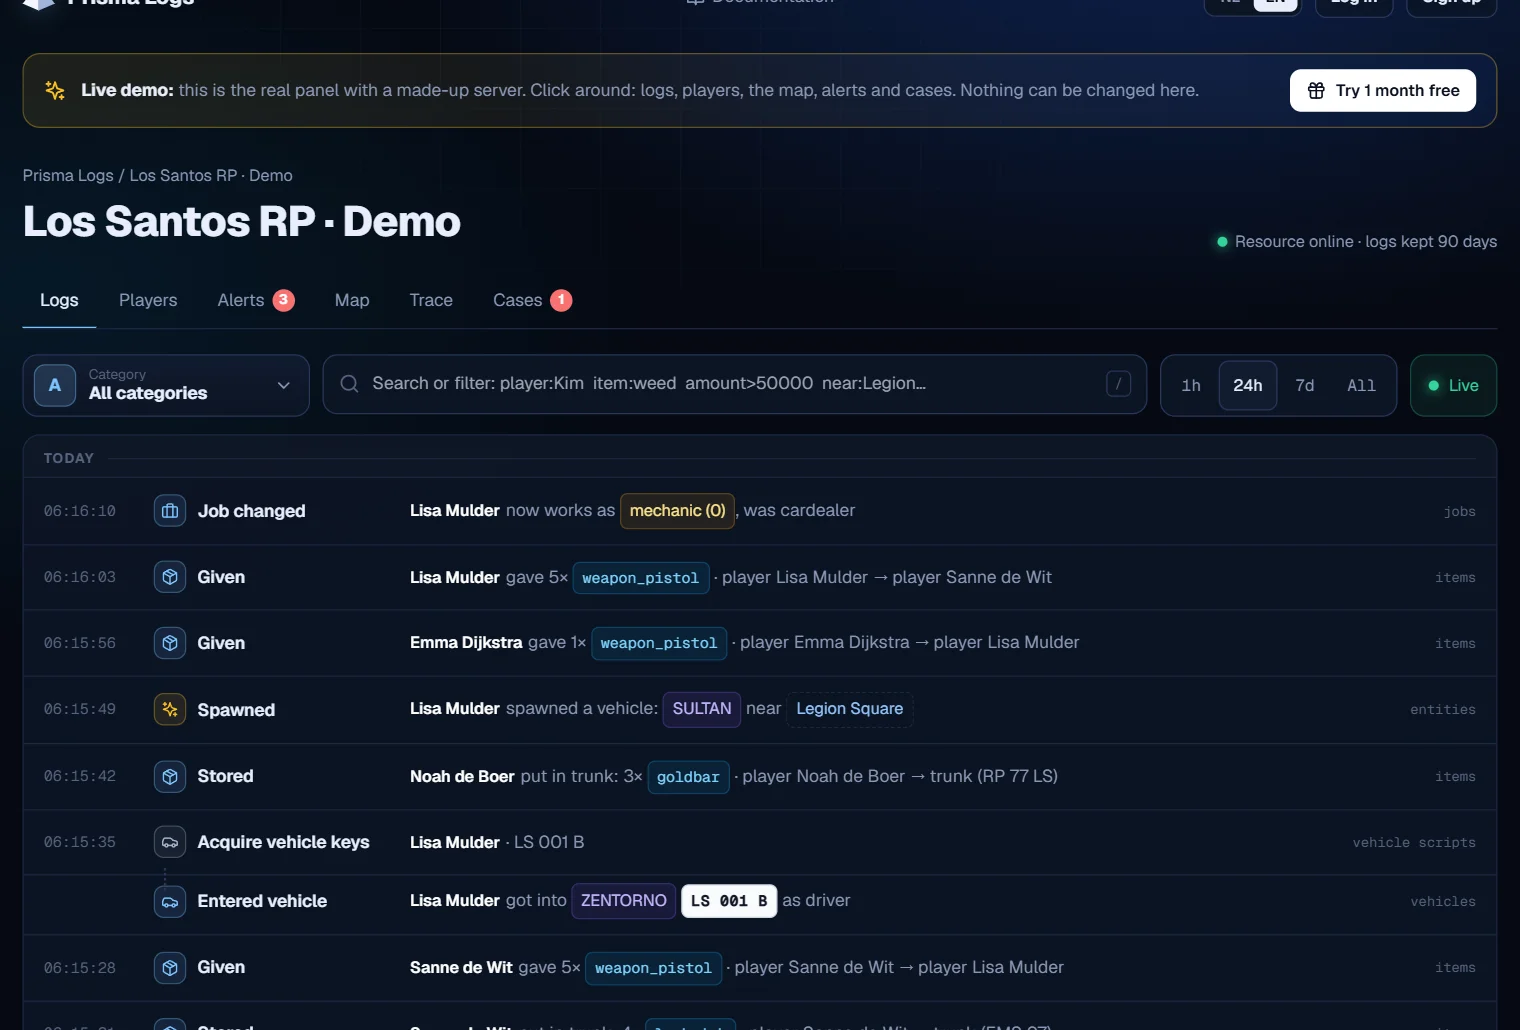Select the All time range
The height and width of the screenshot is (1030, 1520).
point(1361,385)
